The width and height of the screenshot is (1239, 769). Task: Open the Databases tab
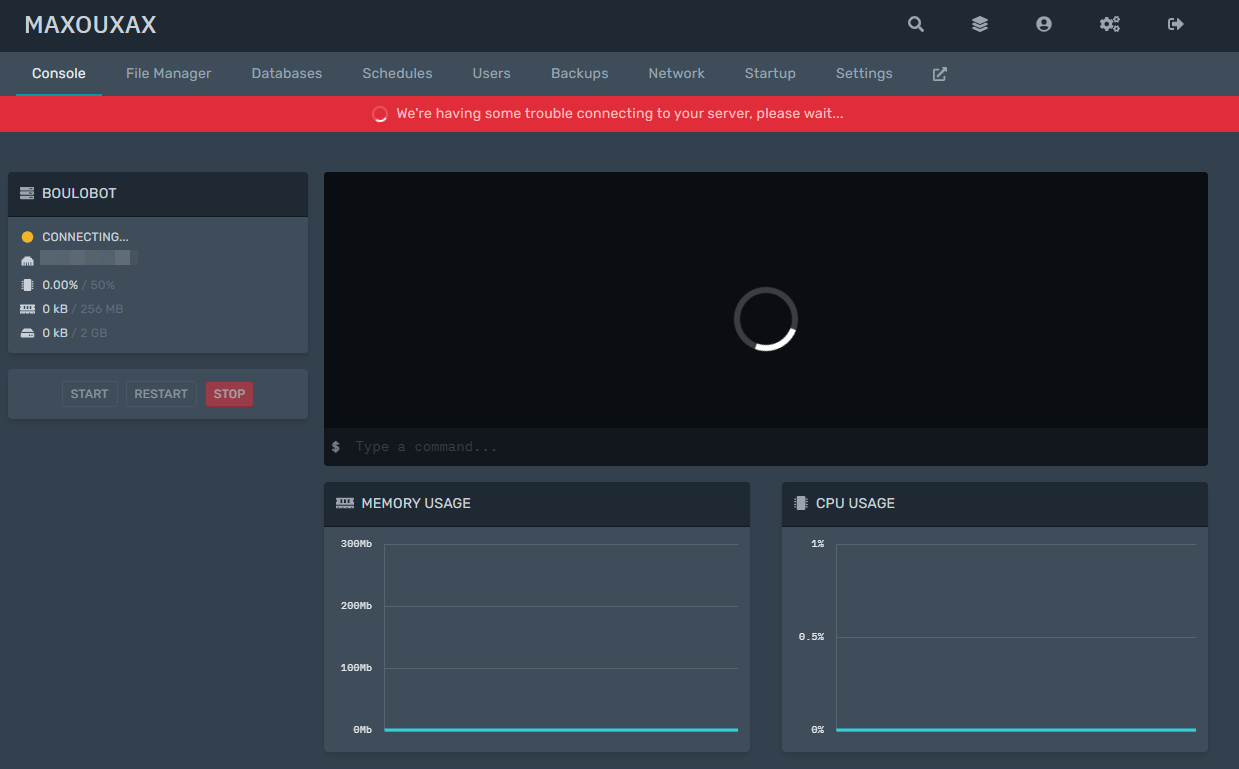(x=287, y=74)
